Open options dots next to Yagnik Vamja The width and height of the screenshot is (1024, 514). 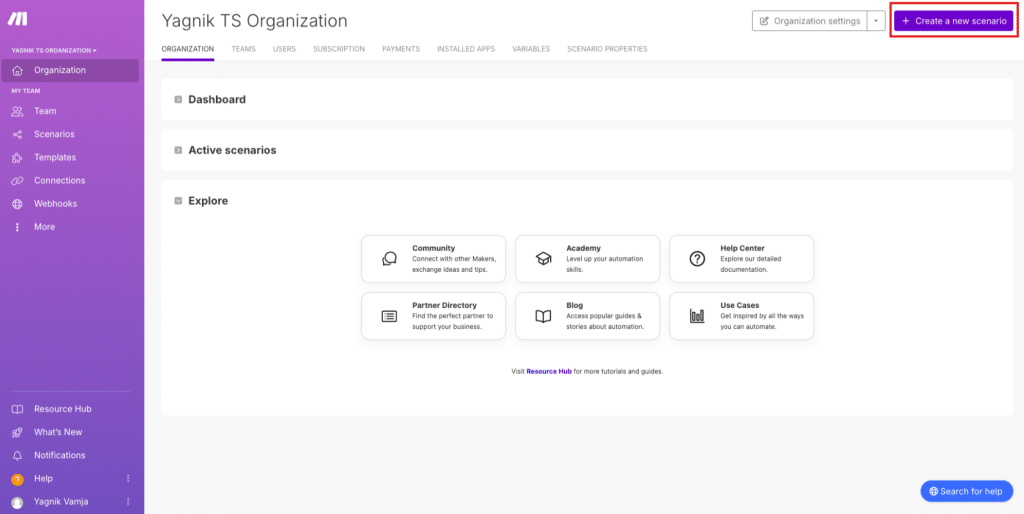click(x=128, y=502)
